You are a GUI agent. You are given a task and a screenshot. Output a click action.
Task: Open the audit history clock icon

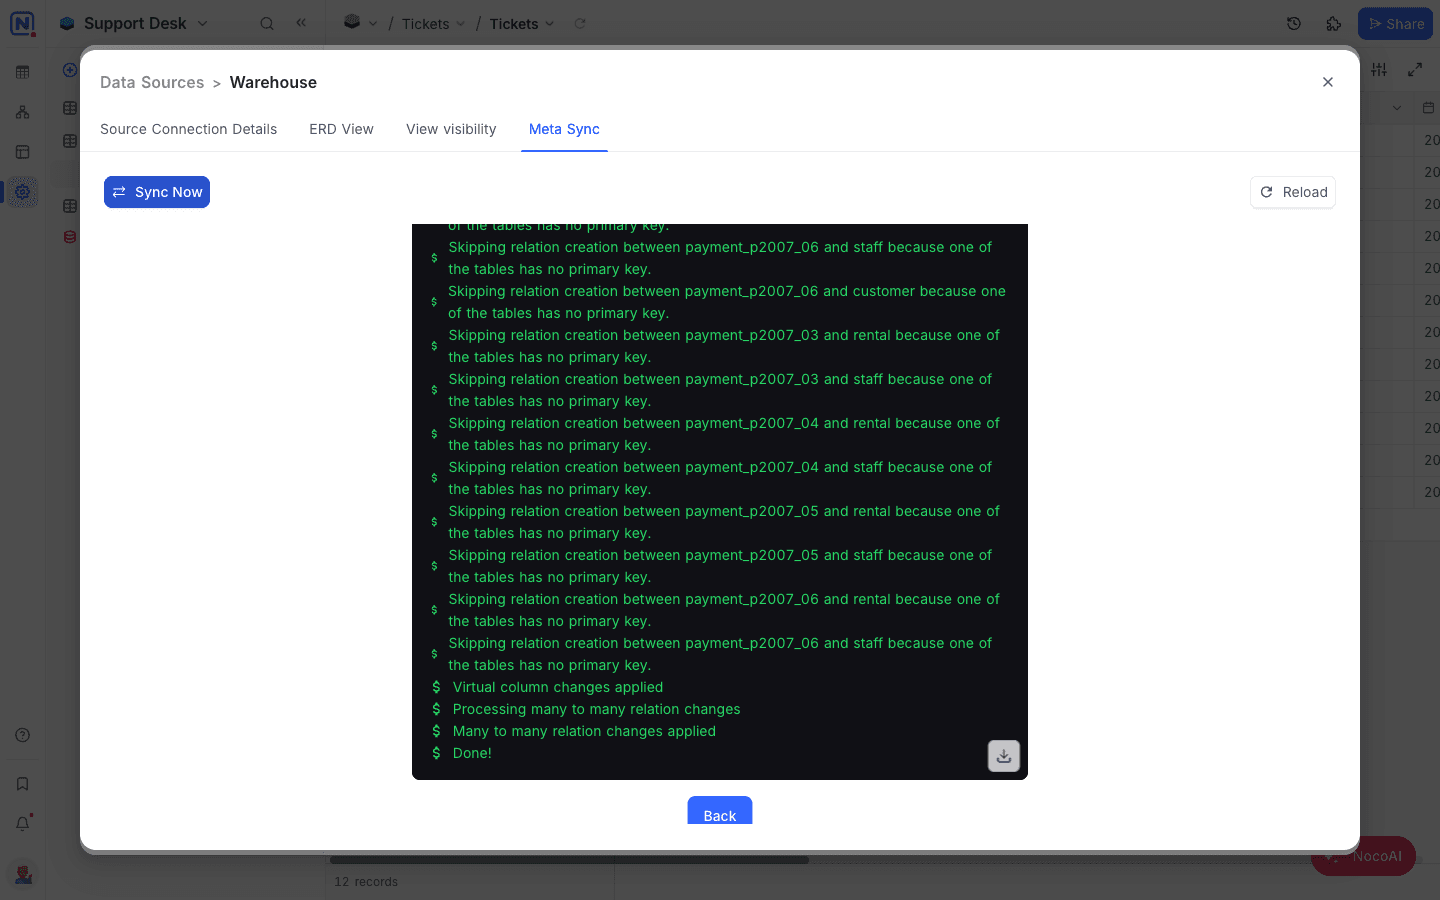point(1294,23)
